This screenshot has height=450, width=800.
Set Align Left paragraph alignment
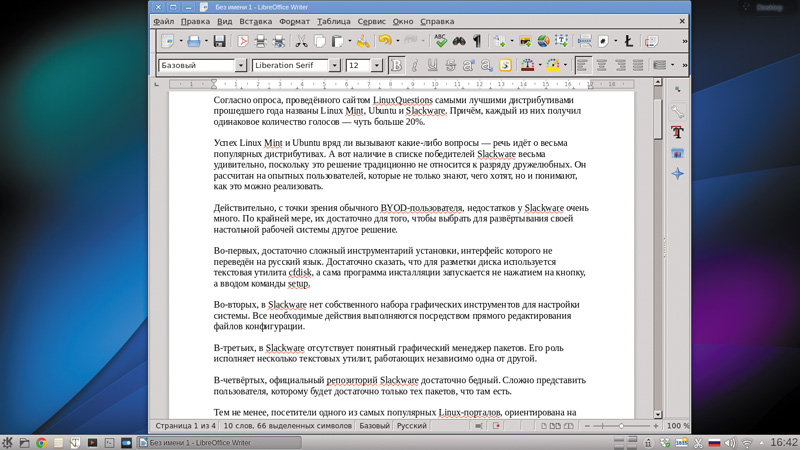[x=583, y=65]
